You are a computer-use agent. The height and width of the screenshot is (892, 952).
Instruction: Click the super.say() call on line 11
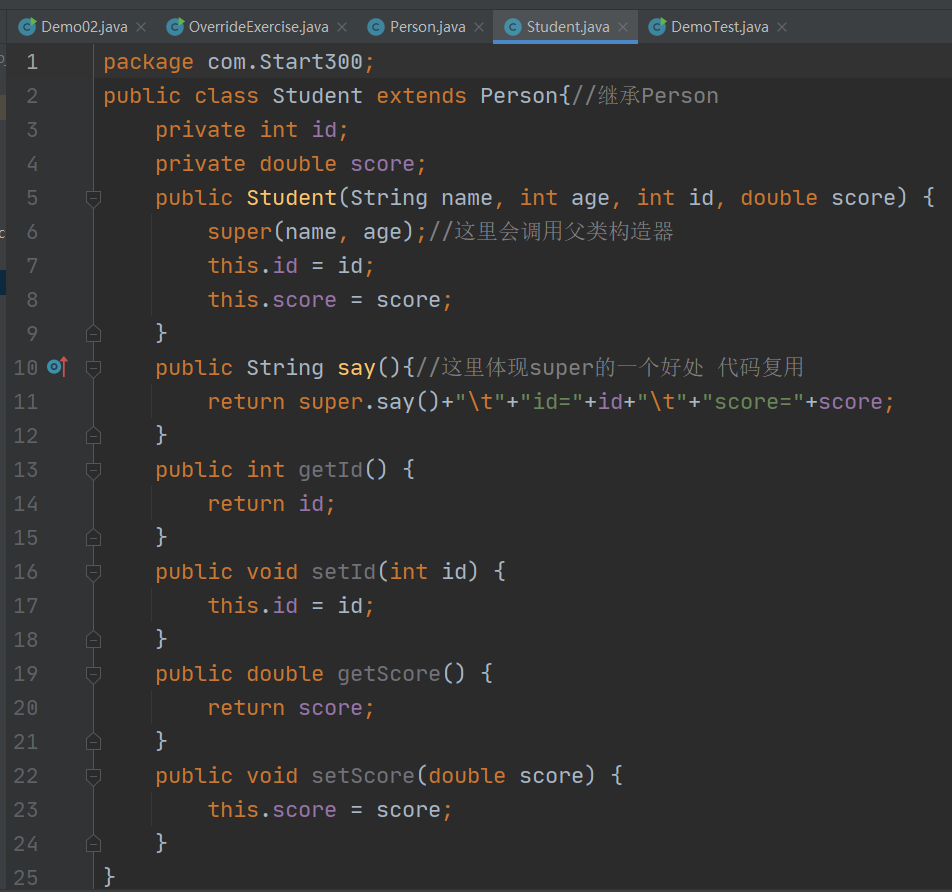click(369, 402)
